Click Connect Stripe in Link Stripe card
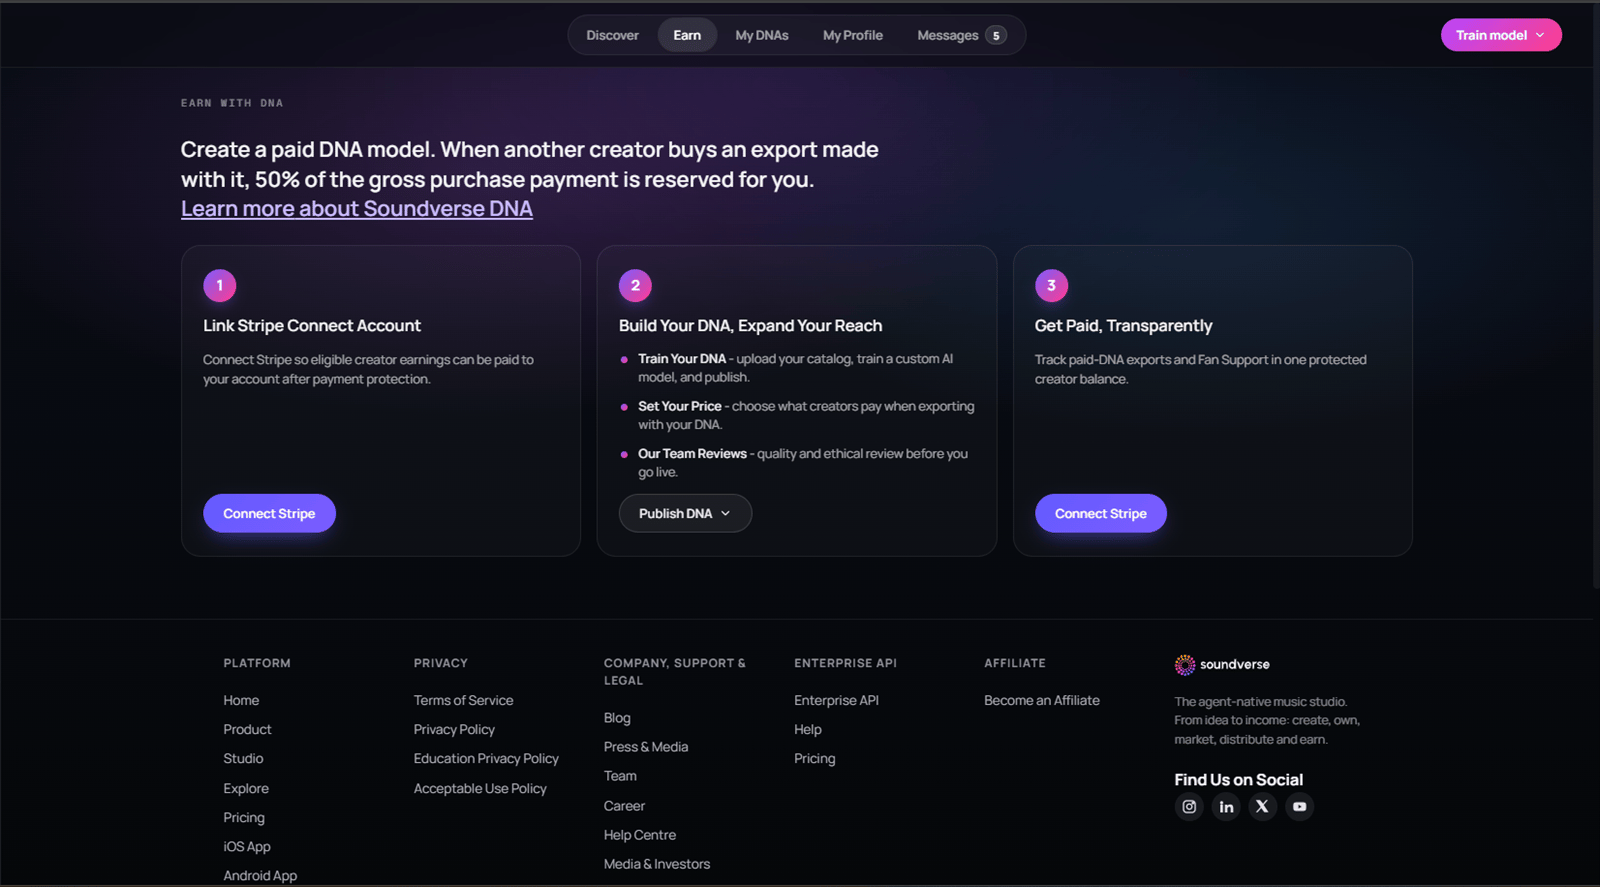Screen dimensions: 1600x887 point(269,513)
